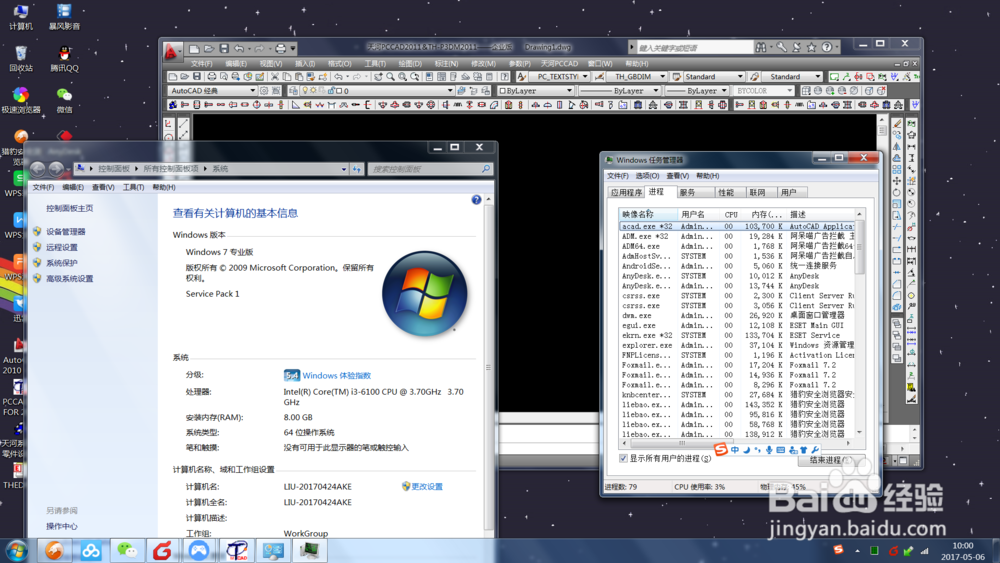Select explorer.exe process row
Screen dimensions: 1000x563
click(737, 345)
